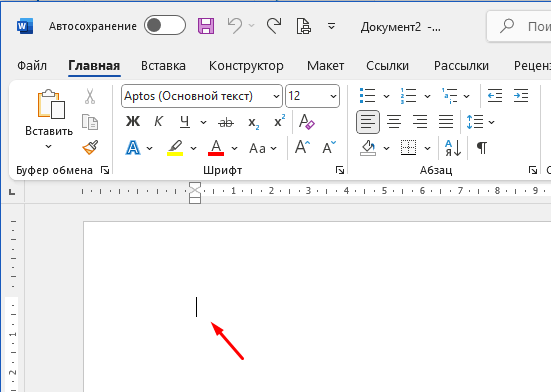Click the Word application icon
This screenshot has height=392, width=551.
25,26
